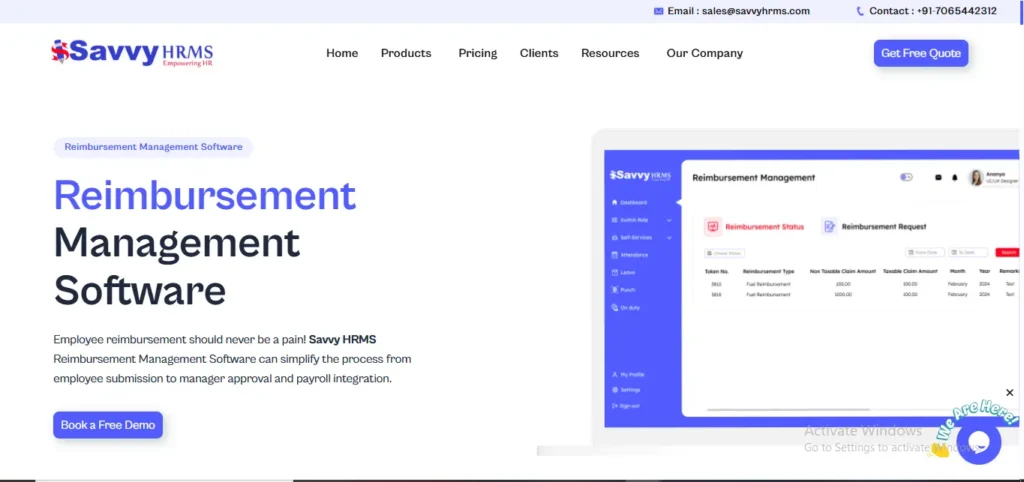Screen dimensions: 1024x482
Task: Click the Reimbursement Management Software pill label
Action: (x=153, y=147)
